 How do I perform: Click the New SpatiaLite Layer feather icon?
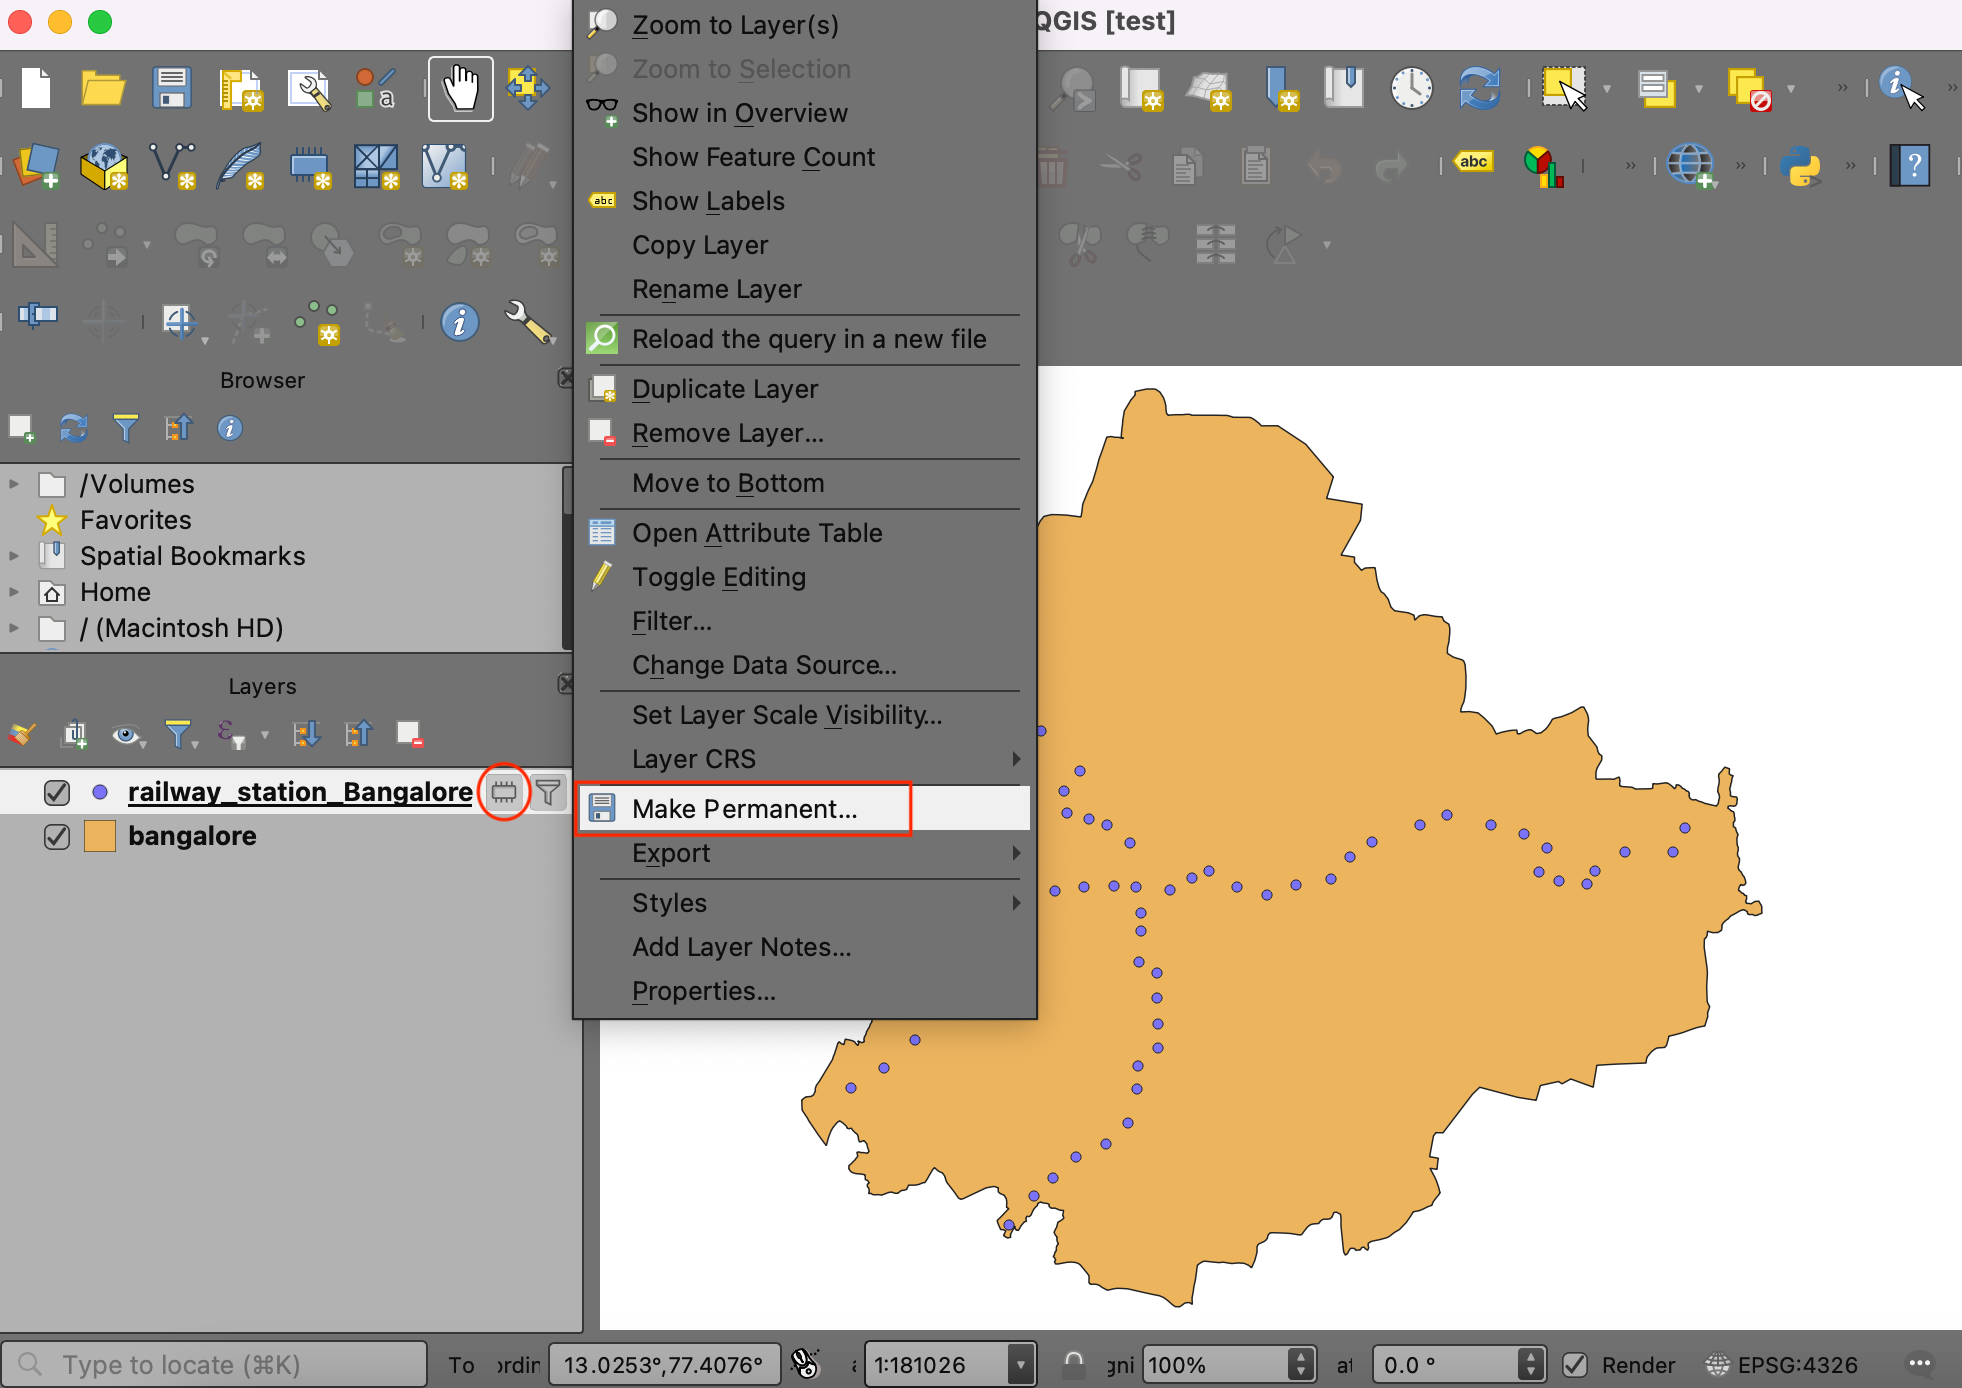241,165
